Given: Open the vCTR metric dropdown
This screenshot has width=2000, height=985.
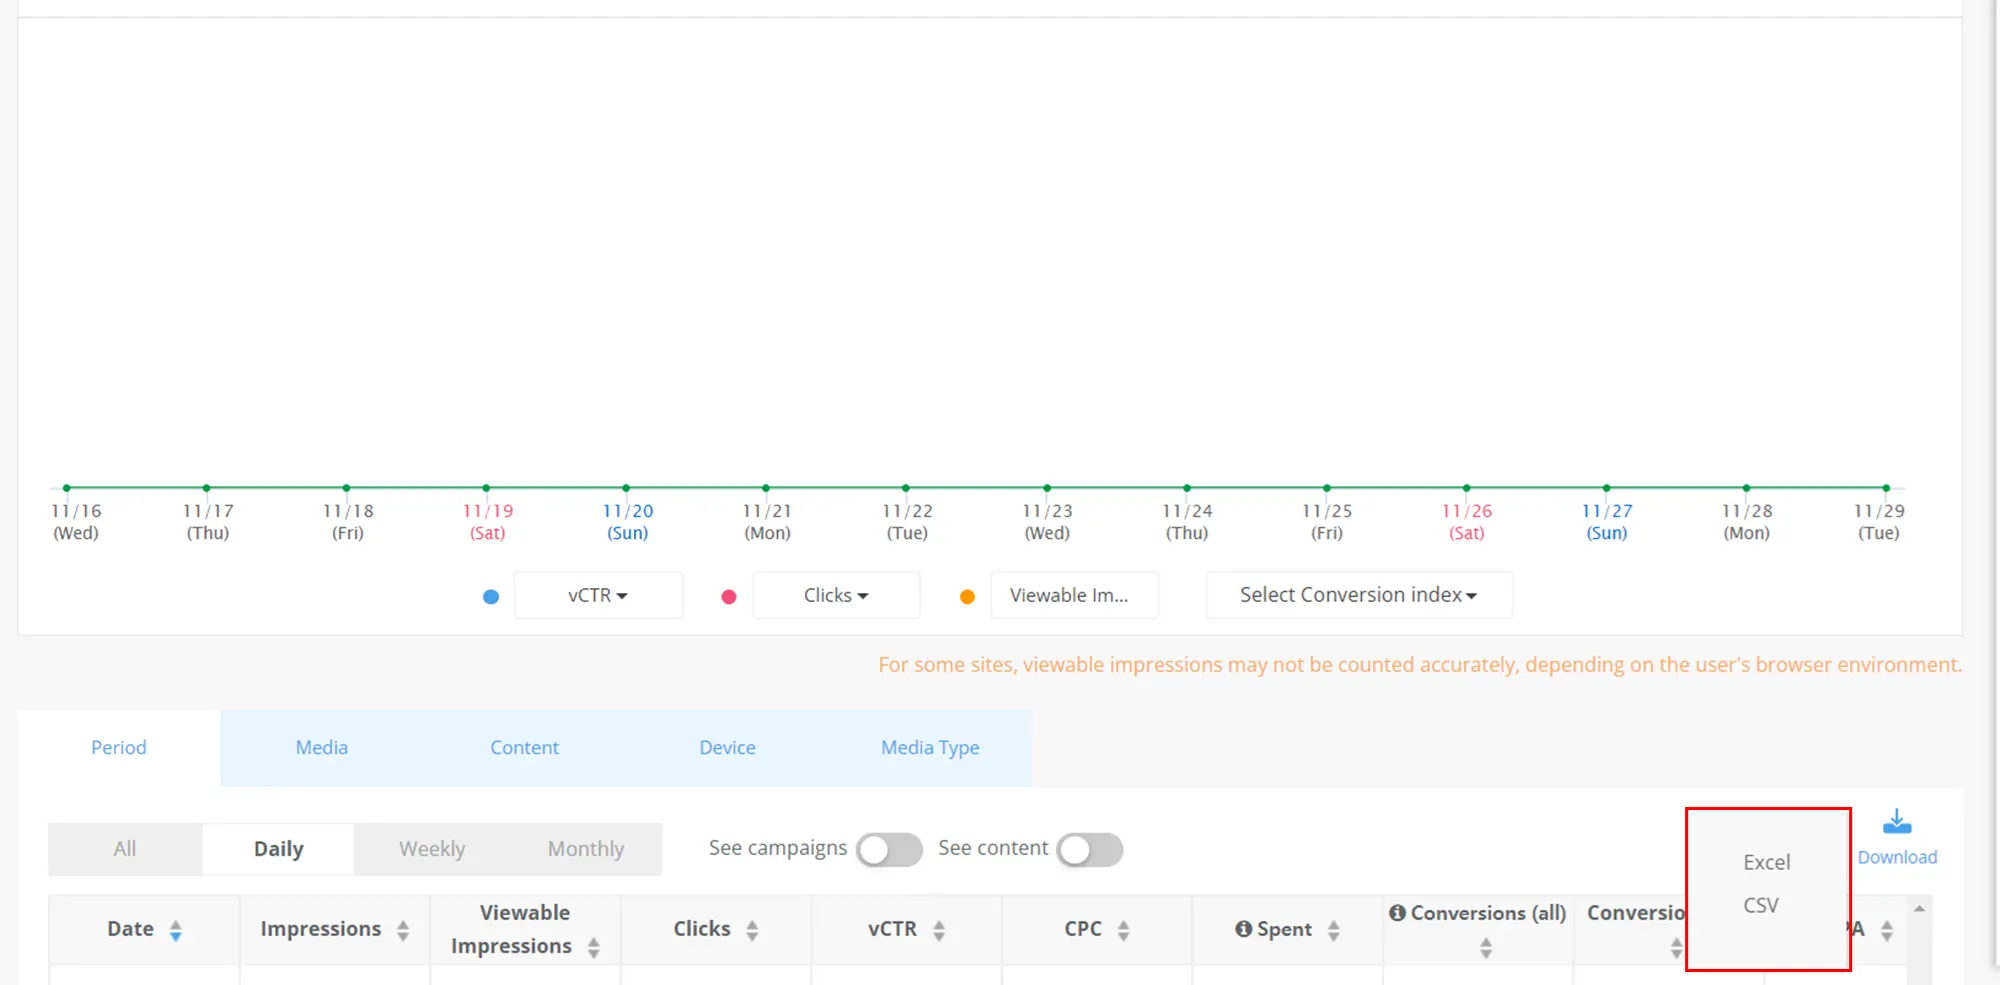Looking at the screenshot, I should tap(598, 595).
